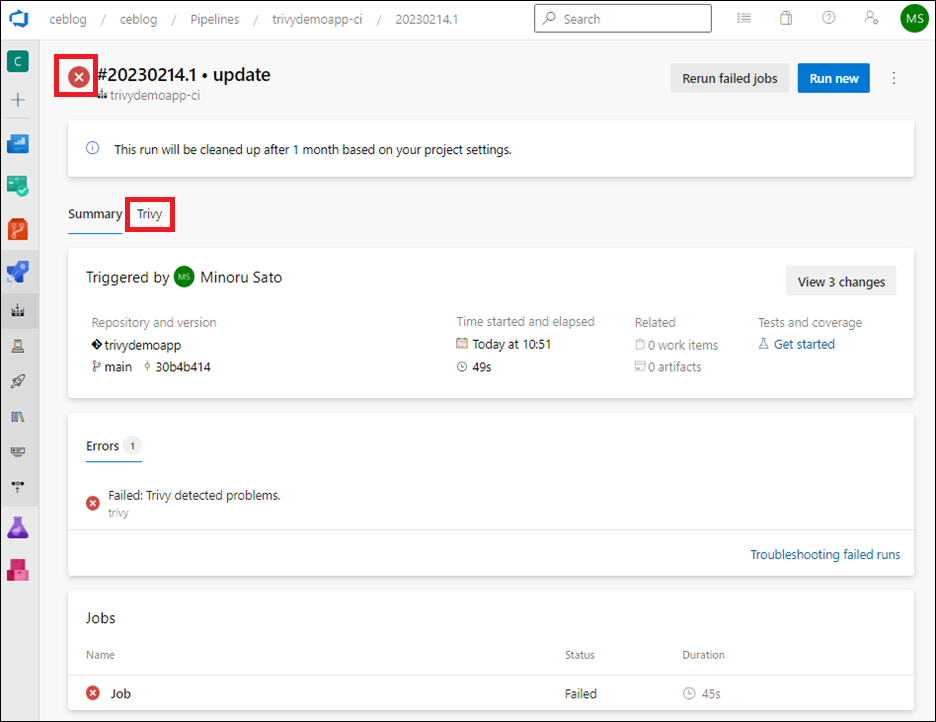This screenshot has height=722, width=936.
Task: Click the 'Minoru Sato' name text
Action: coord(241,277)
